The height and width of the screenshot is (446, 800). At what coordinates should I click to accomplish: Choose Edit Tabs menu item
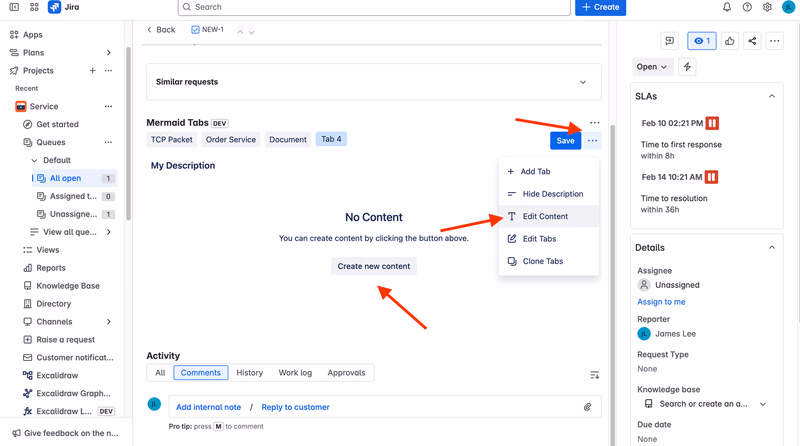point(548,239)
